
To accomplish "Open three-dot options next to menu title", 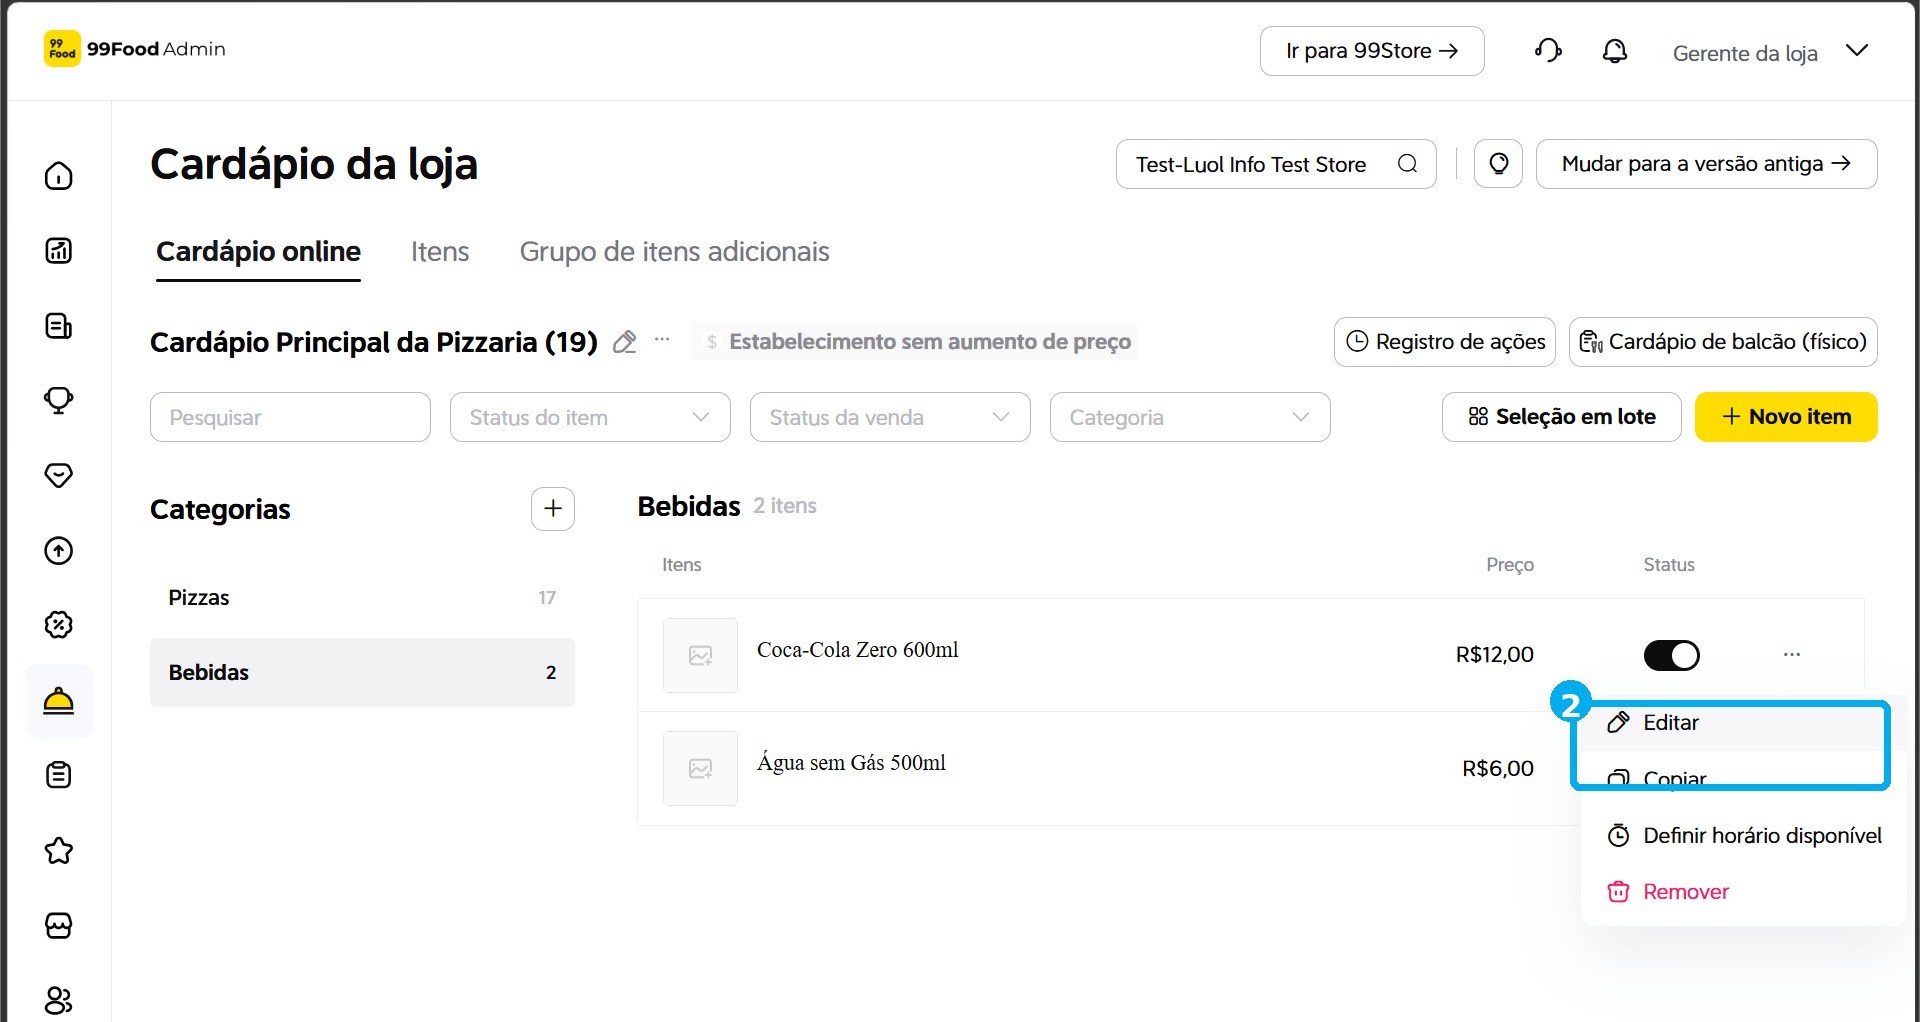I will 662,341.
